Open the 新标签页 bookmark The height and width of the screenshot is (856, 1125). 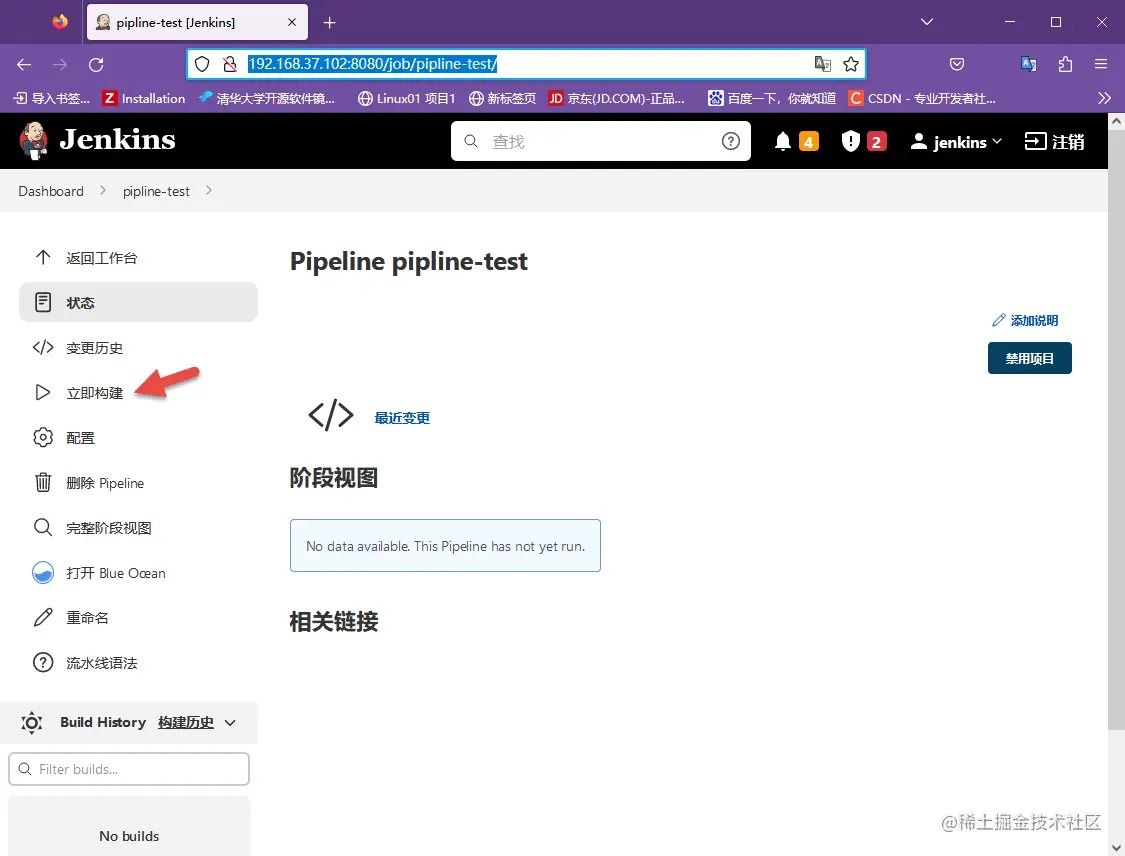tap(502, 98)
